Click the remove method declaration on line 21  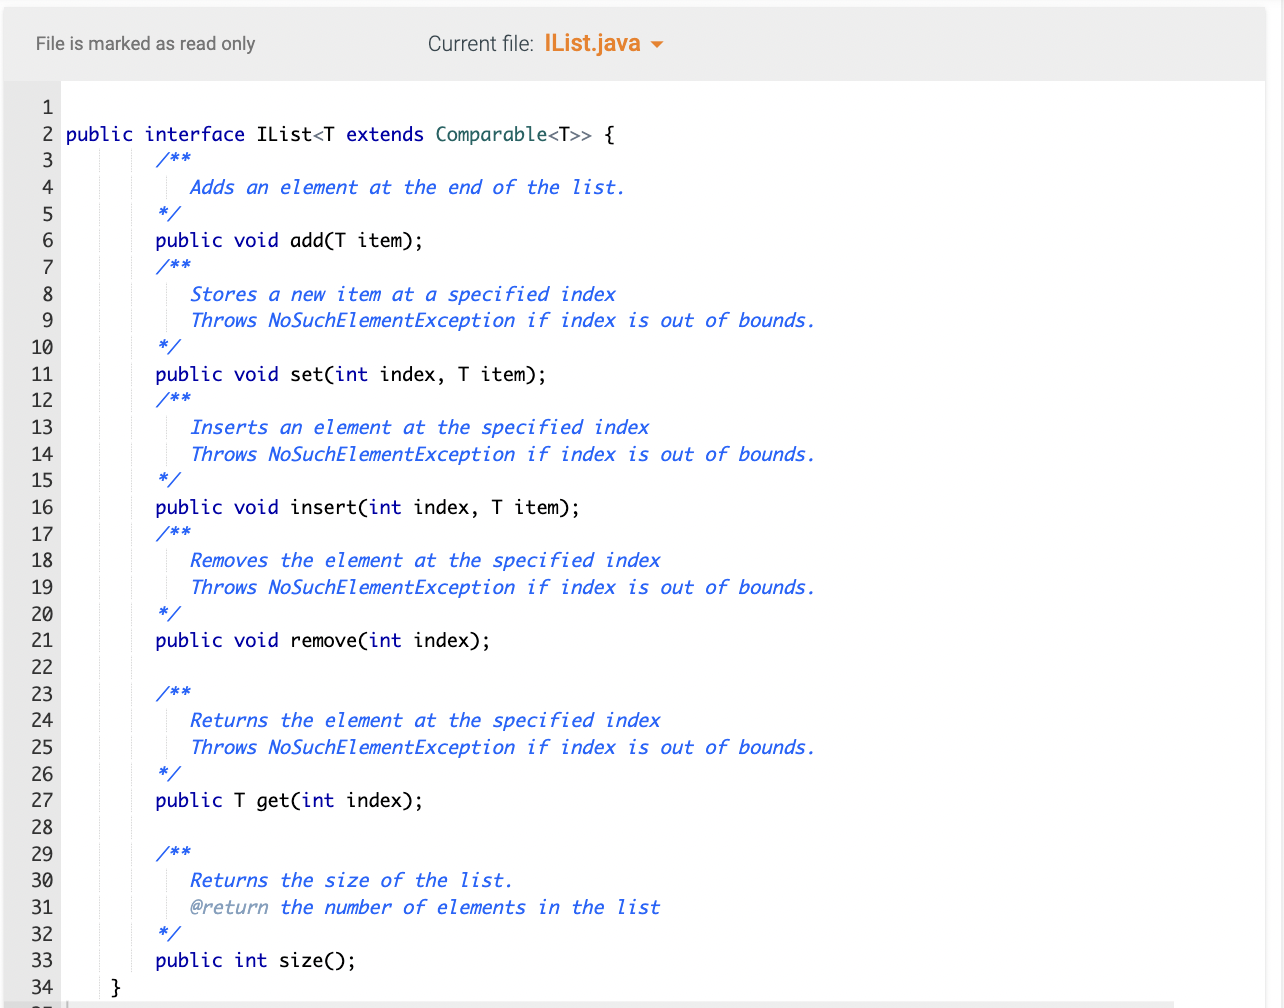[x=321, y=640]
